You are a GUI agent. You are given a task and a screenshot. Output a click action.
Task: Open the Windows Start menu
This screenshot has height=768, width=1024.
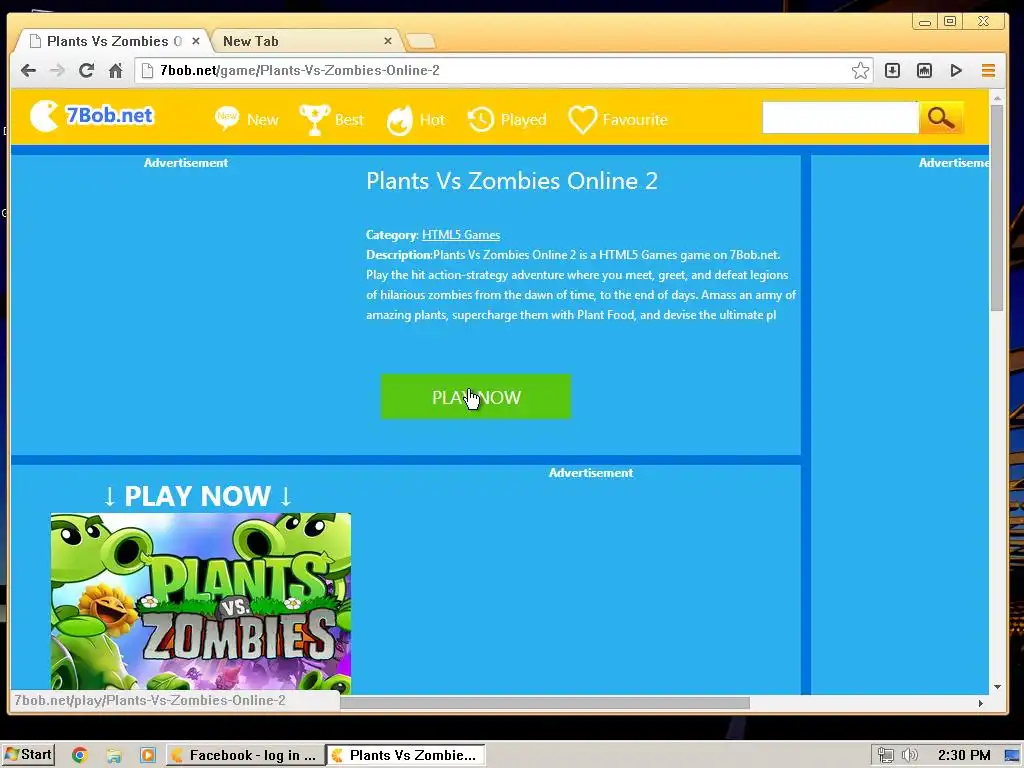coord(28,755)
